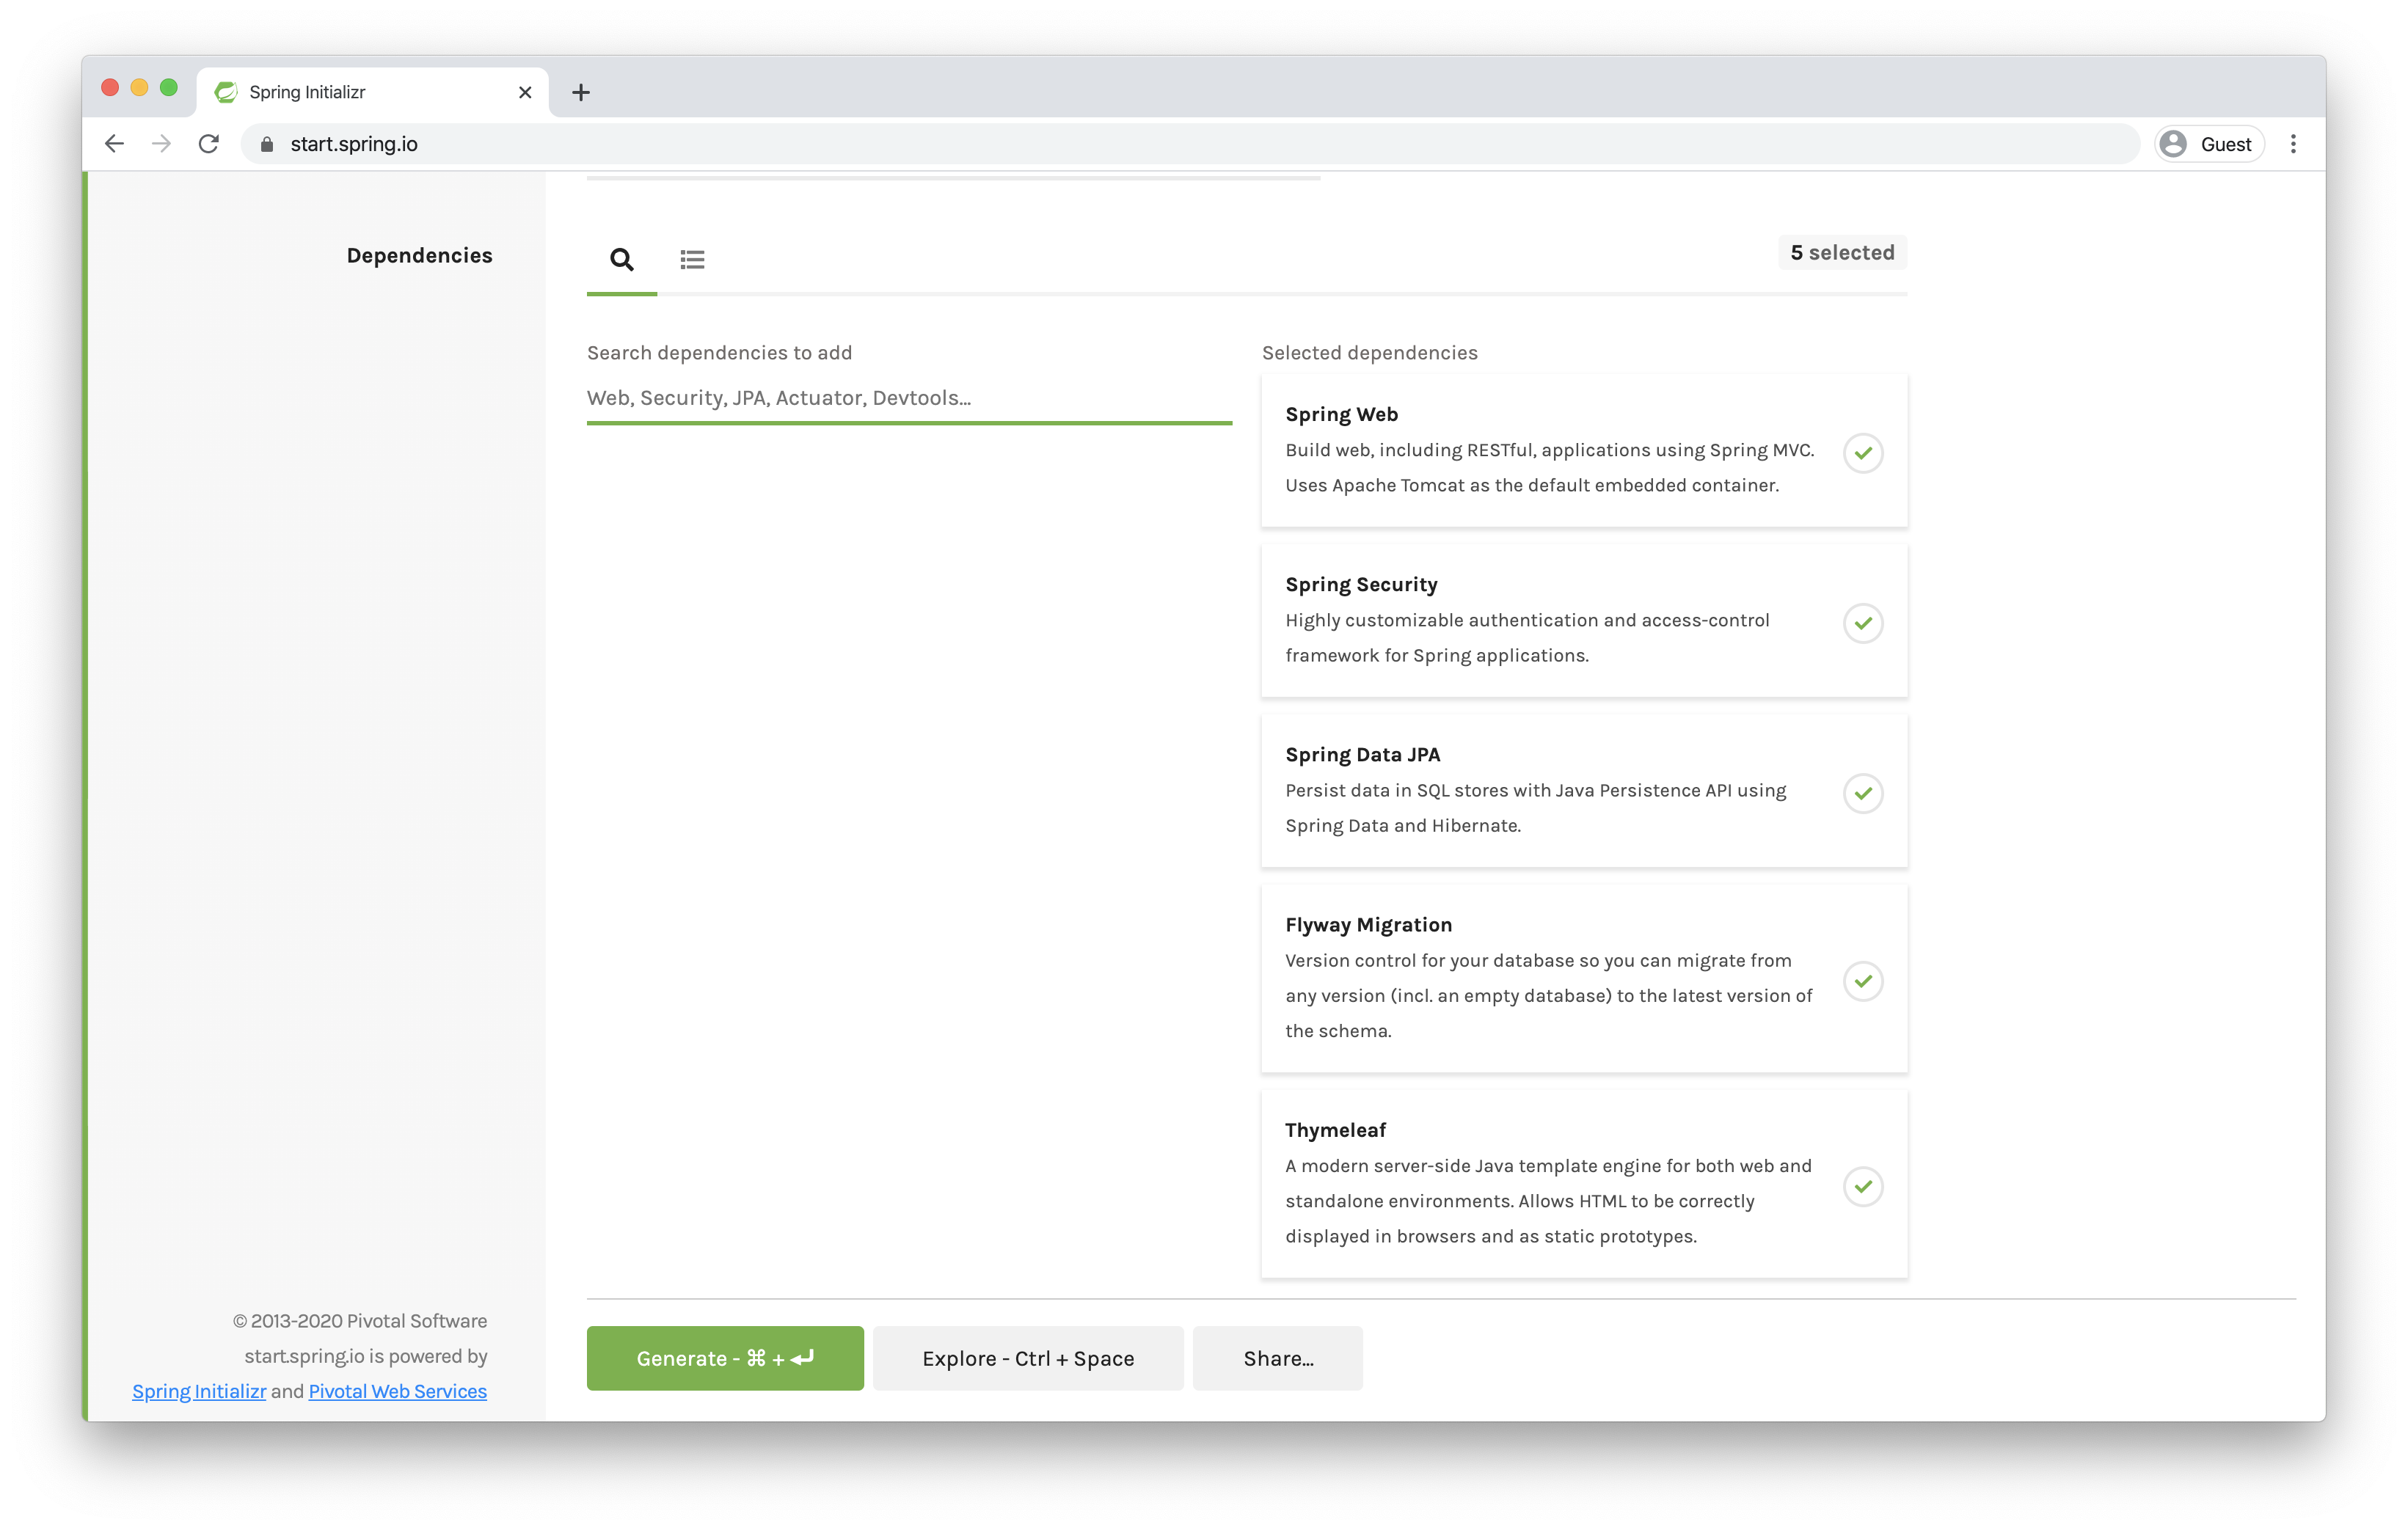The width and height of the screenshot is (2408, 1530).
Task: Click the Spring Web card title
Action: (x=1341, y=414)
